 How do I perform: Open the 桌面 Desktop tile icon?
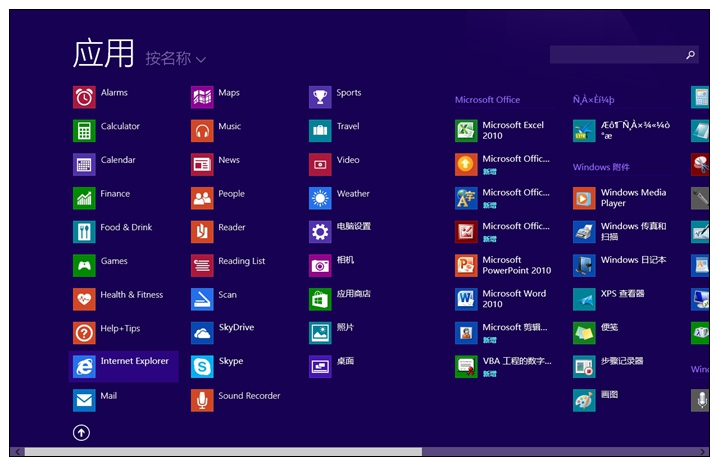(x=320, y=367)
